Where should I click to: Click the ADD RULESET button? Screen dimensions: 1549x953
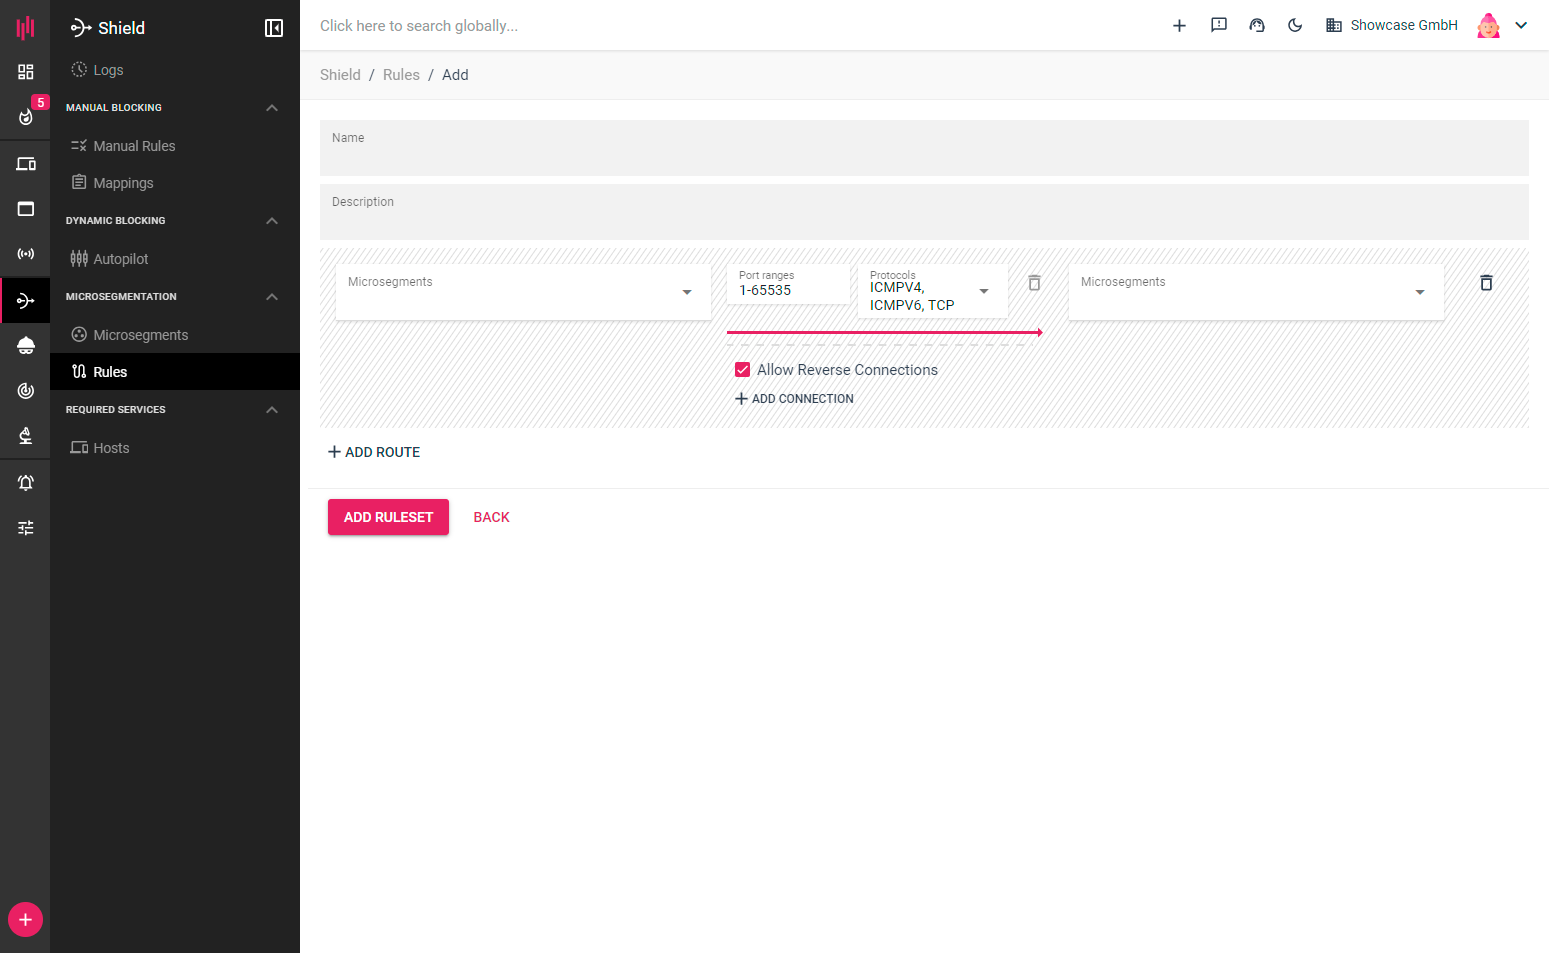pos(388,517)
